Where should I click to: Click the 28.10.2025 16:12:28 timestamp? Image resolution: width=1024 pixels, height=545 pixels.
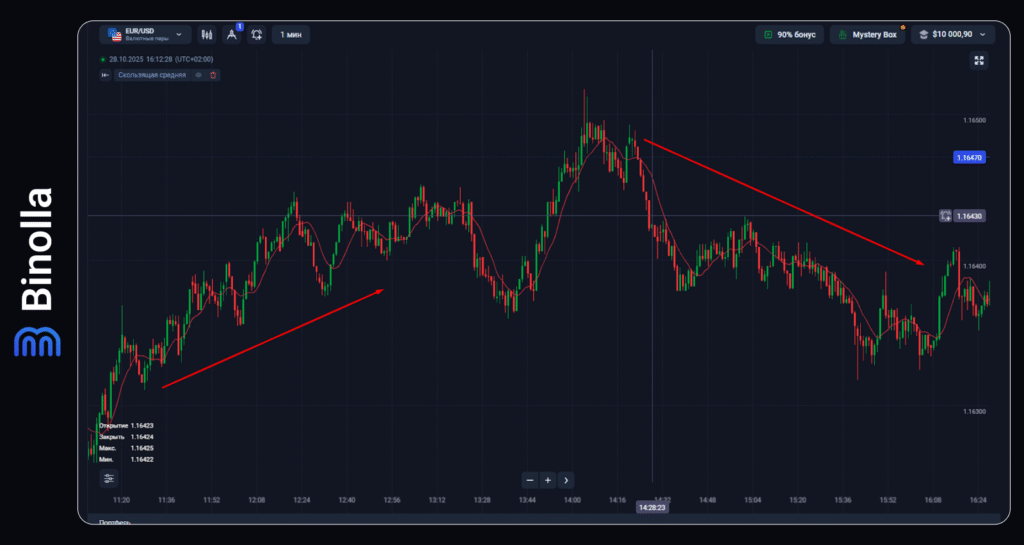161,59
